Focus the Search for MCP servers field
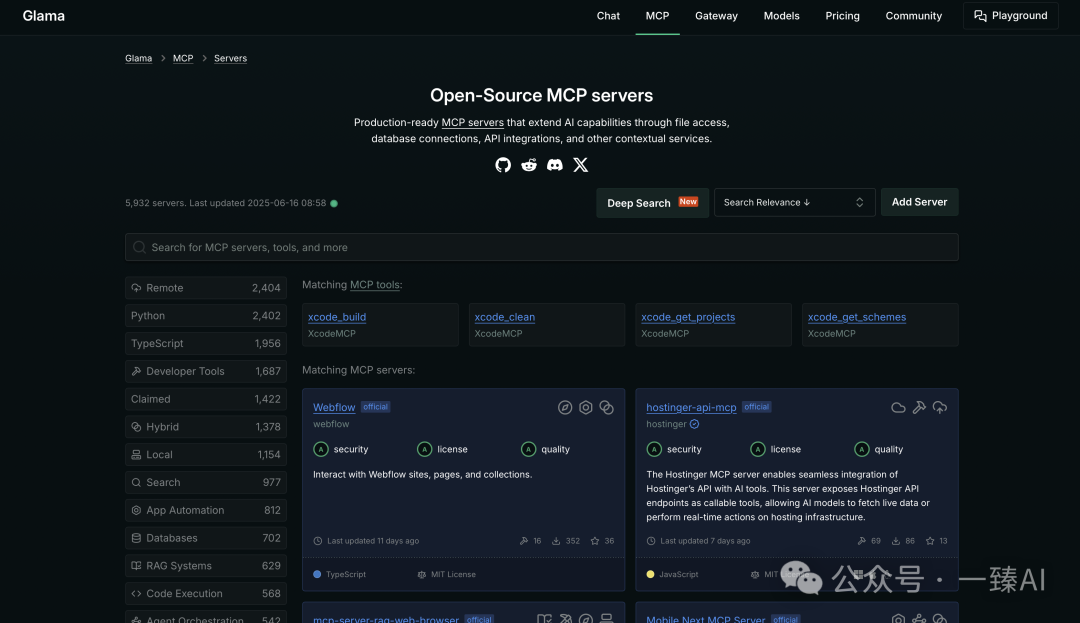1080x623 pixels. pos(541,247)
